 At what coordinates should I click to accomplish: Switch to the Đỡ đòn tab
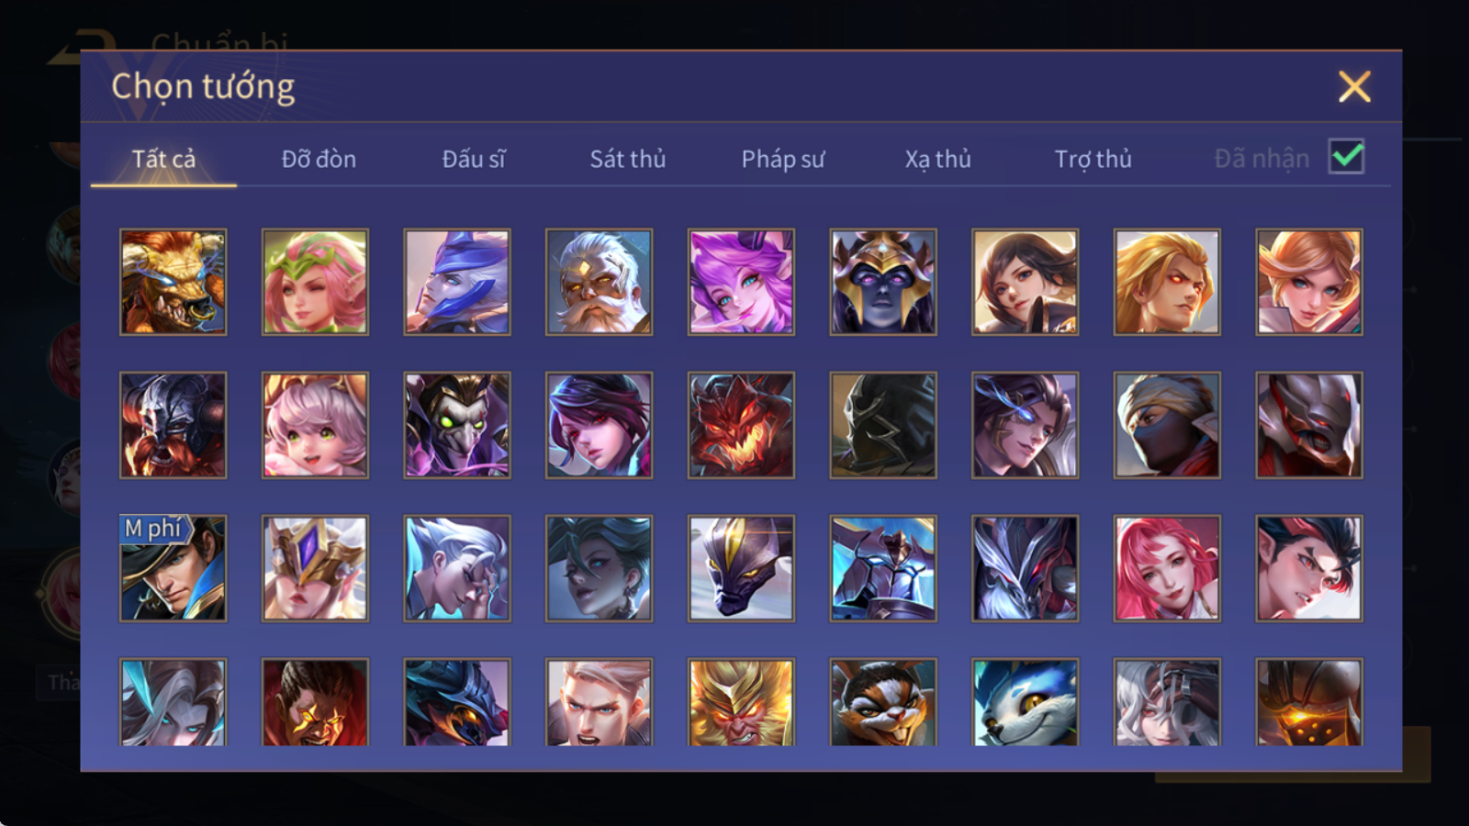[x=319, y=159]
